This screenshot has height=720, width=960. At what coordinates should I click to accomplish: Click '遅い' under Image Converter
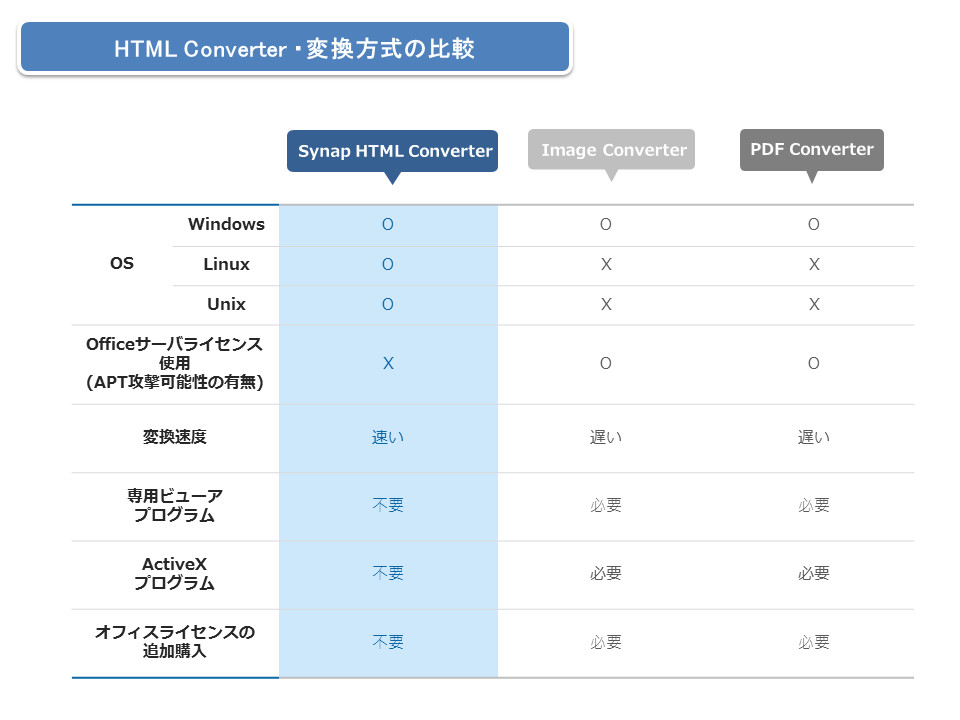click(606, 437)
